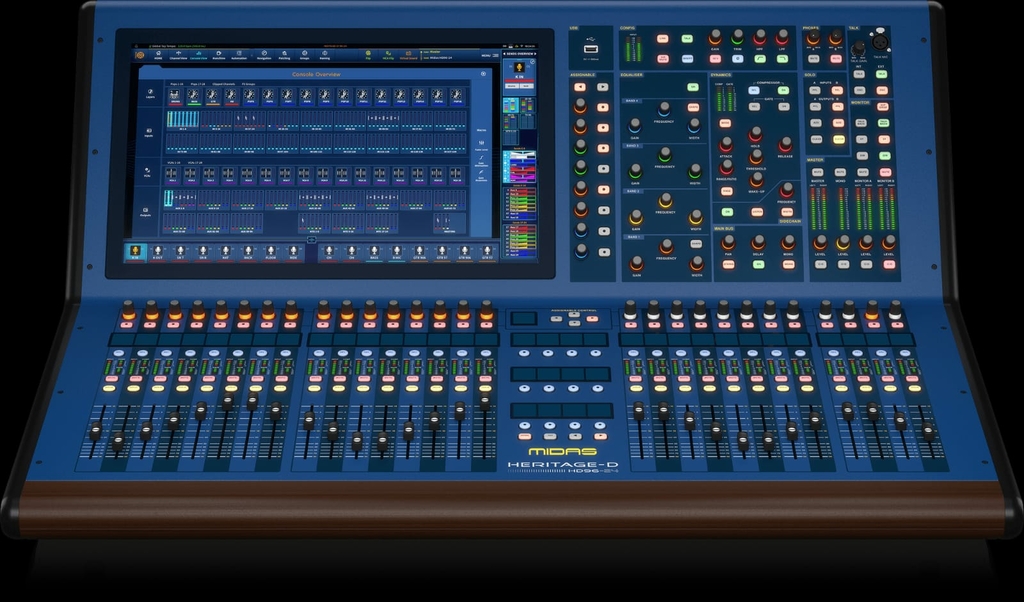
Task: Select the B MIC channel microphone icon
Action: pyautogui.click(x=396, y=251)
